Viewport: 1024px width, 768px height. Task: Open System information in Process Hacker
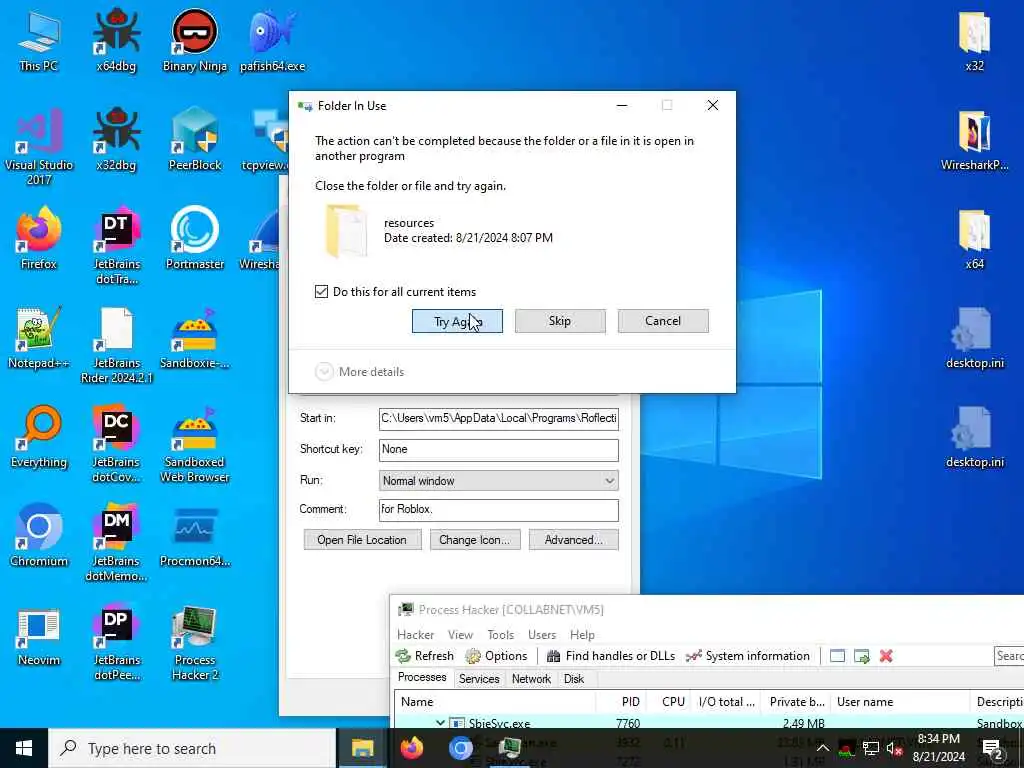pyautogui.click(x=748, y=656)
